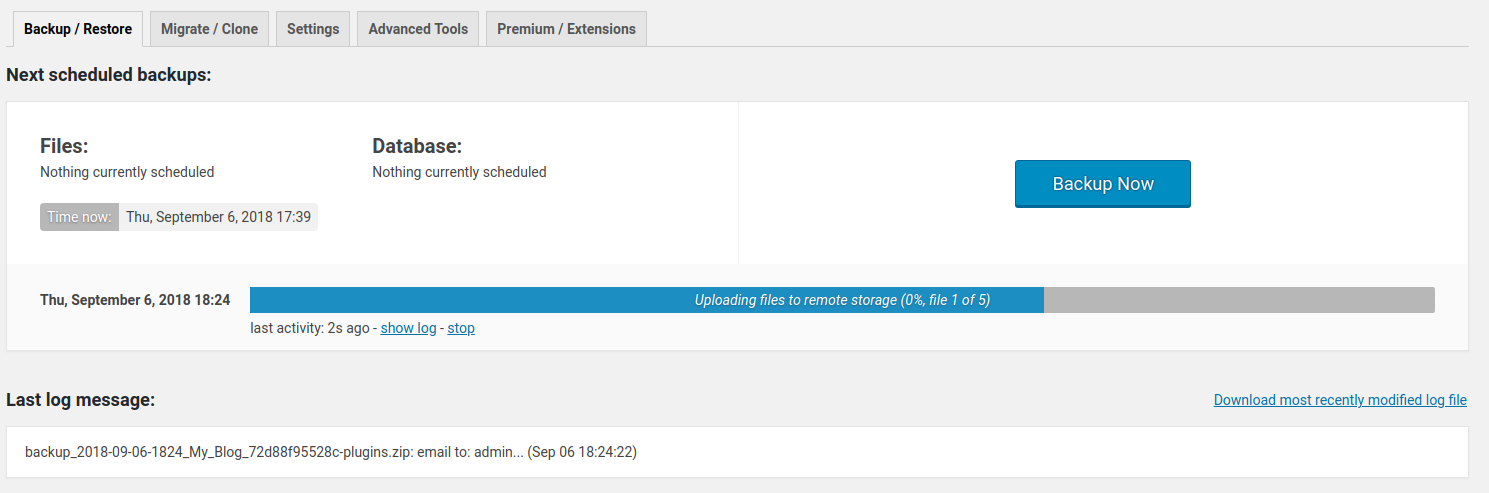
Task: Select the Advanced Tools tab
Action: [418, 29]
